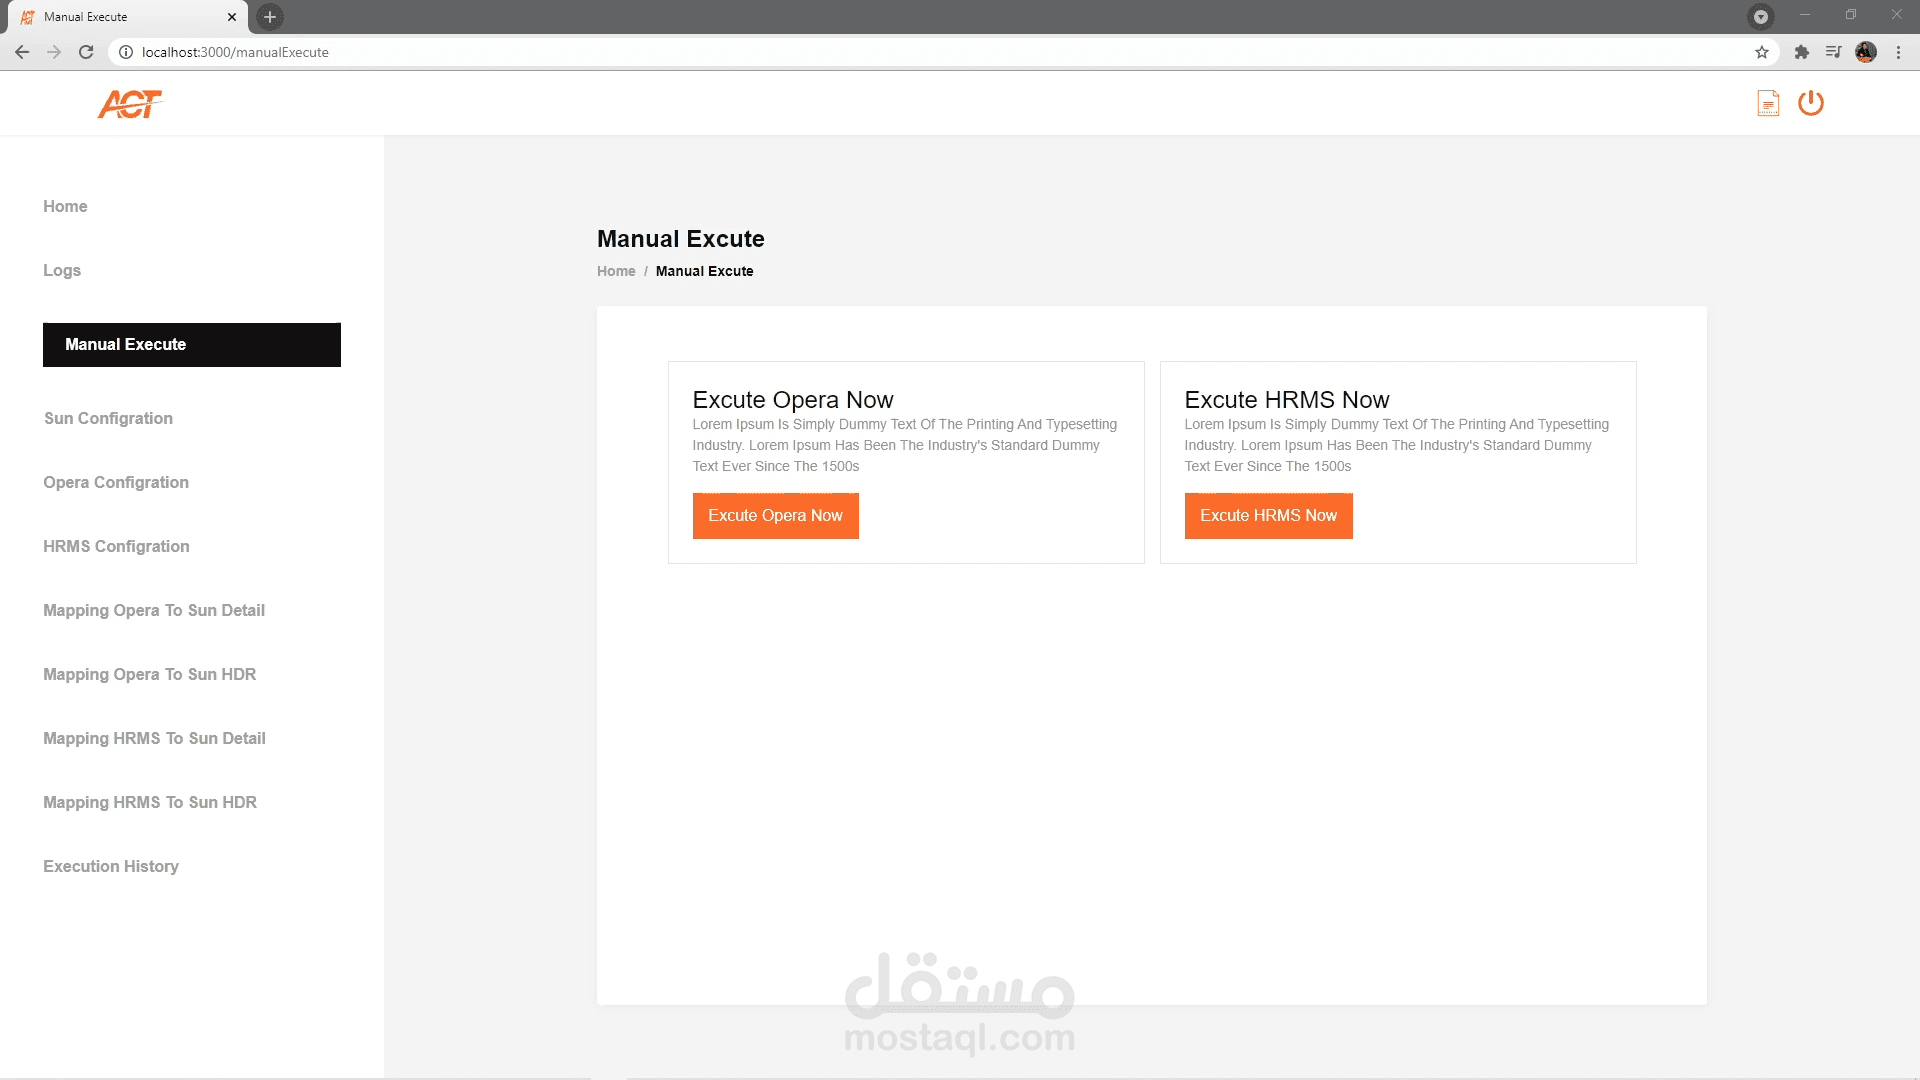Bookmark this page with star icon
Viewport: 1920px width, 1080px height.
[1762, 52]
